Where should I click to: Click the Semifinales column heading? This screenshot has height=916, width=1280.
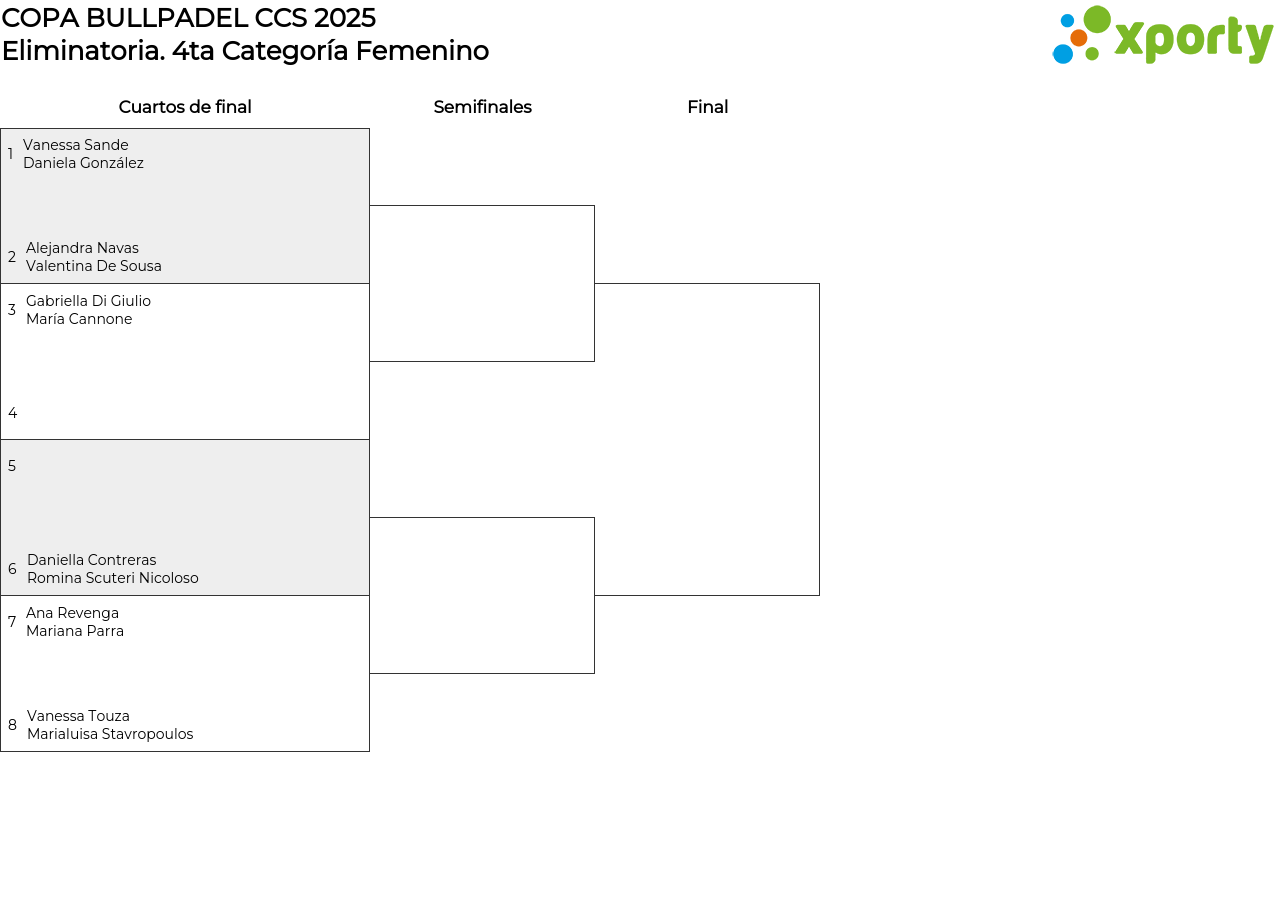coord(482,108)
